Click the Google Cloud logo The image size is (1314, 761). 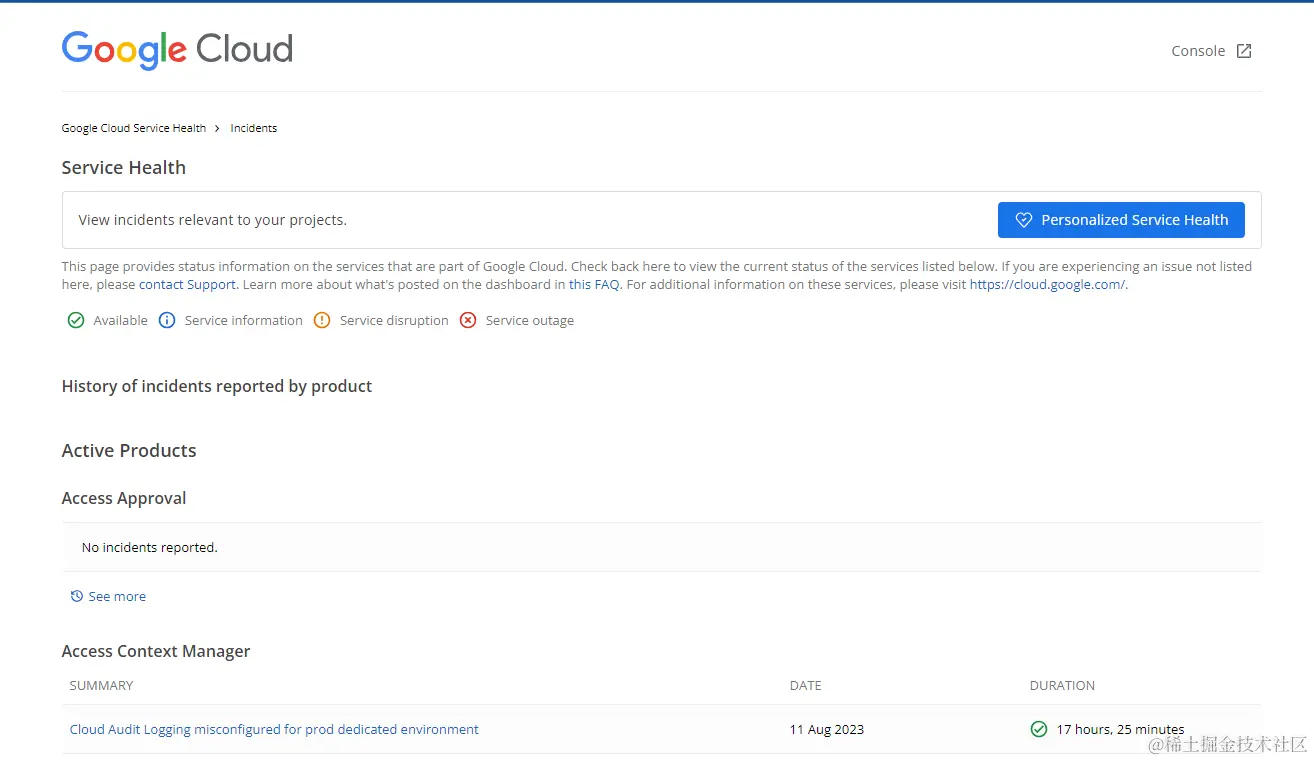pos(177,49)
